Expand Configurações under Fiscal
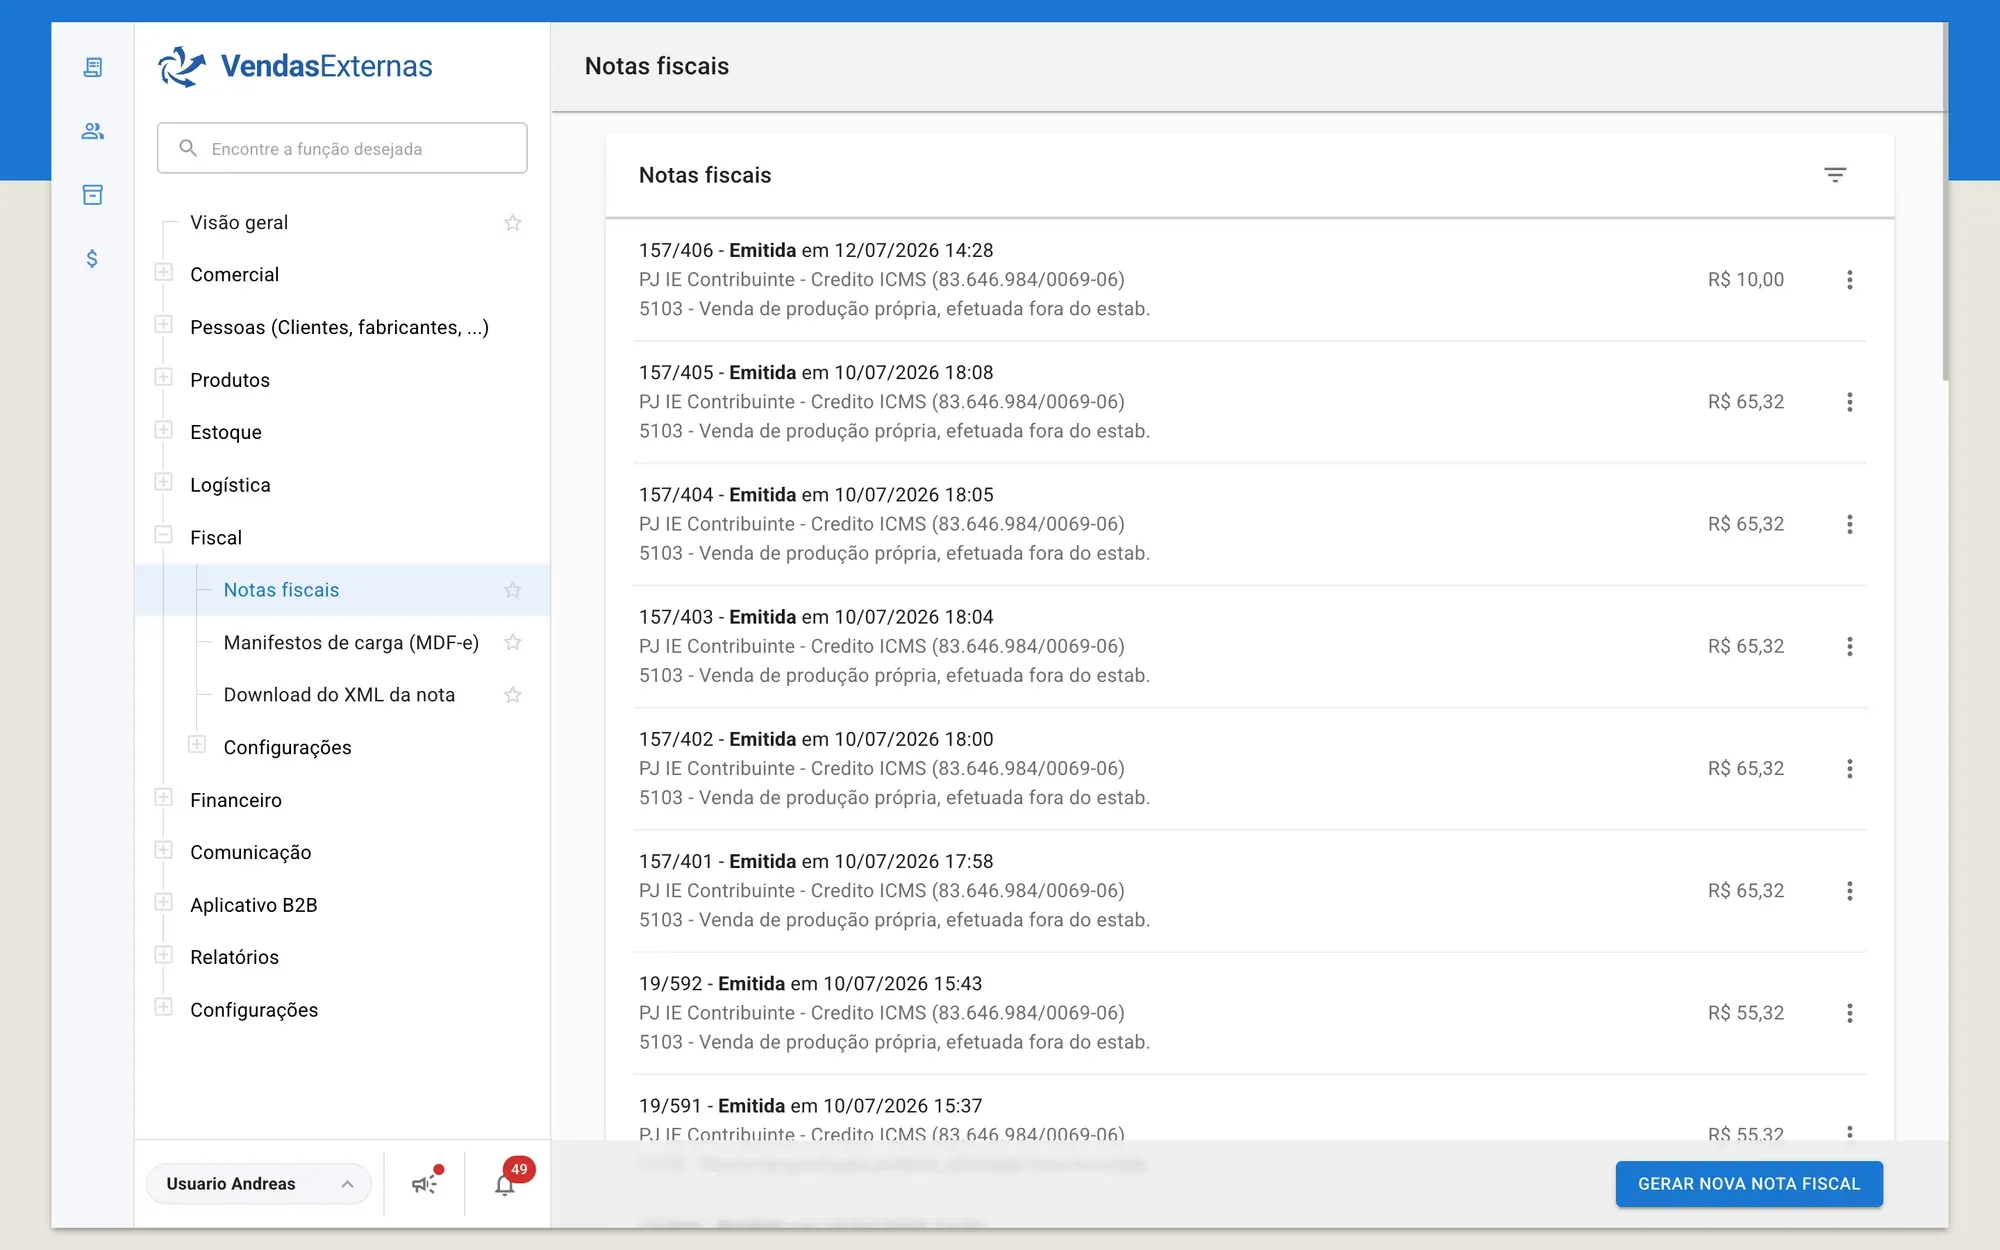Screen dimensions: 2000x1250 pos(197,745)
